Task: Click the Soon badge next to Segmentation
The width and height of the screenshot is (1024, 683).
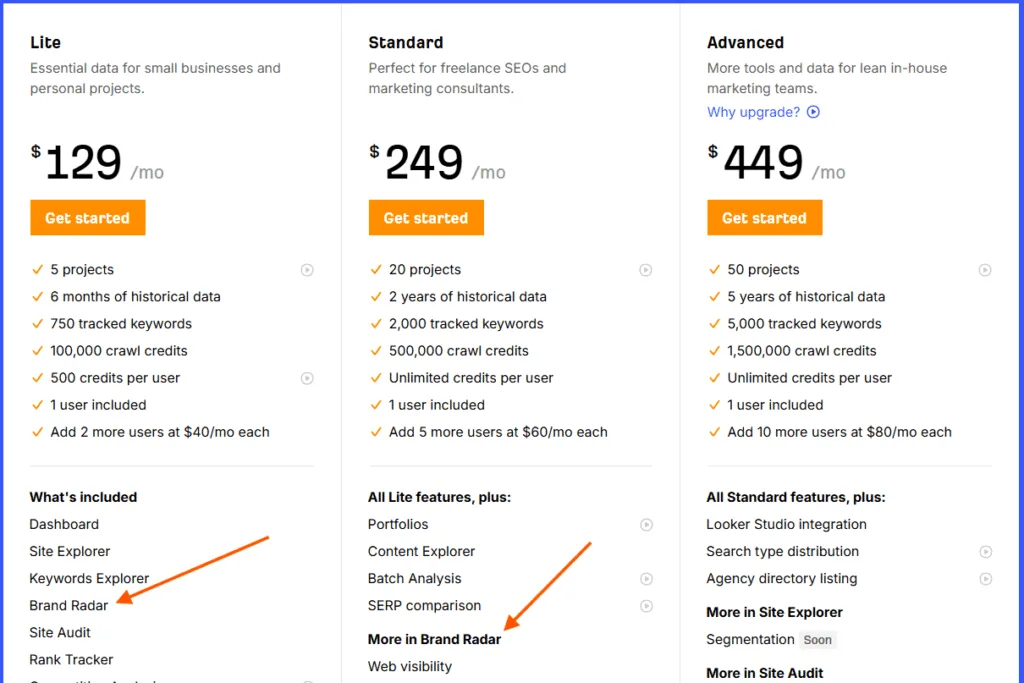Action: click(818, 640)
